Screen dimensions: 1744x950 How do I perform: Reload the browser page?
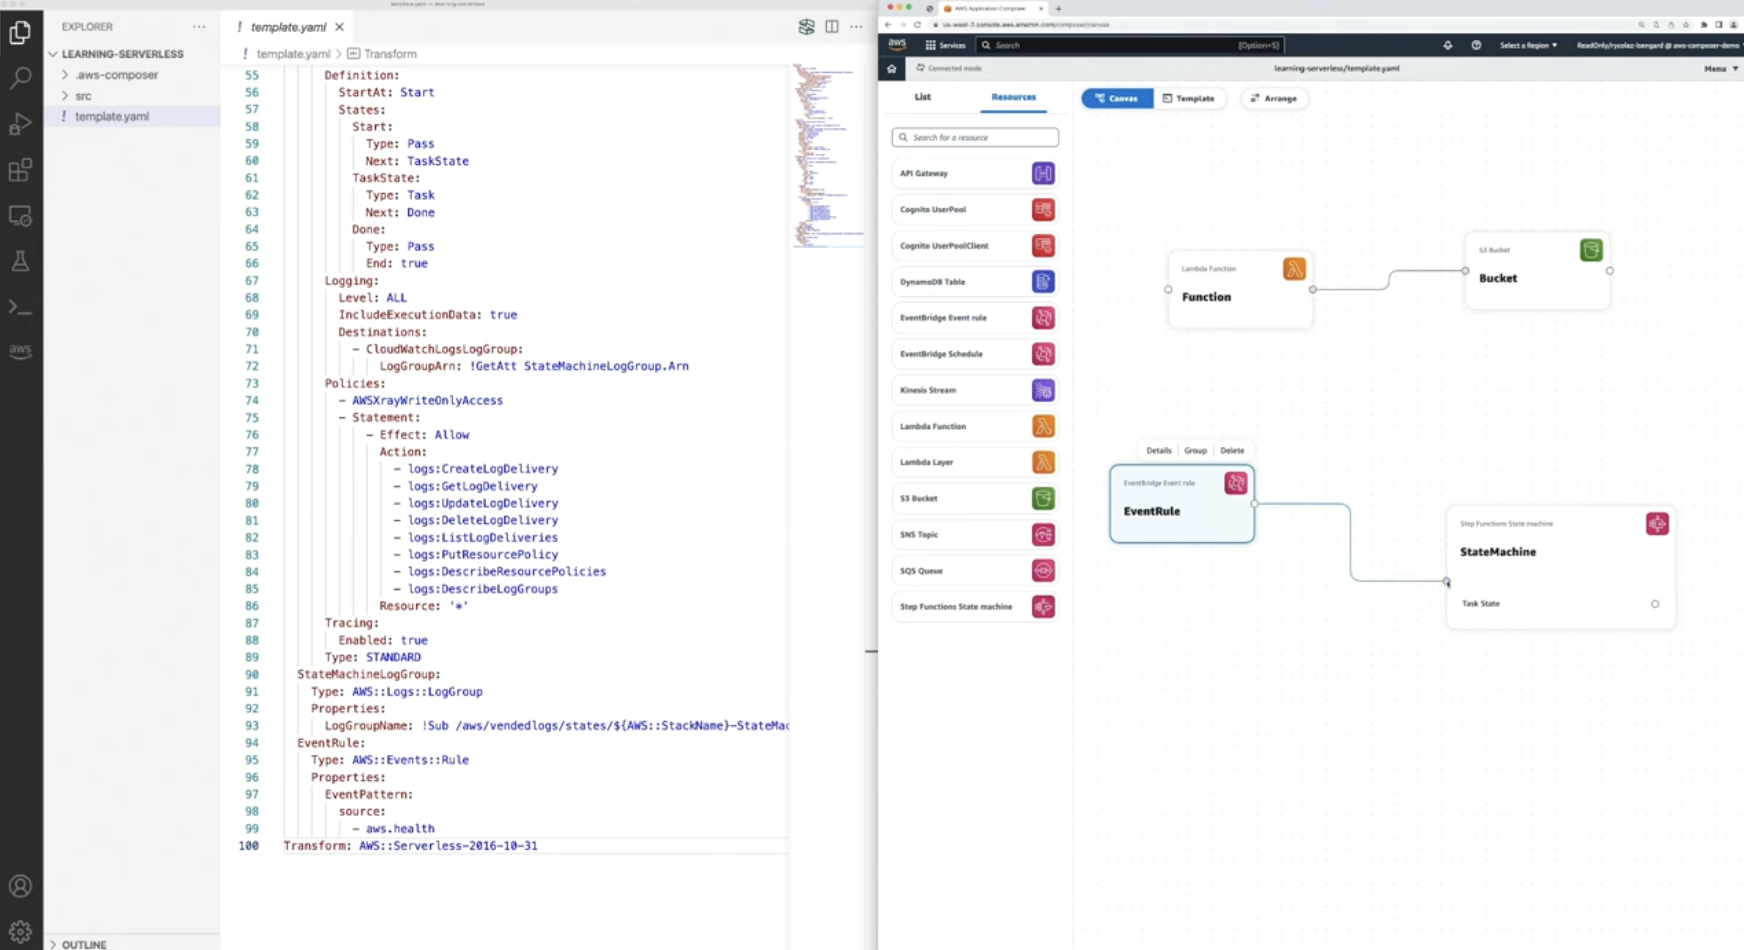pos(917,24)
